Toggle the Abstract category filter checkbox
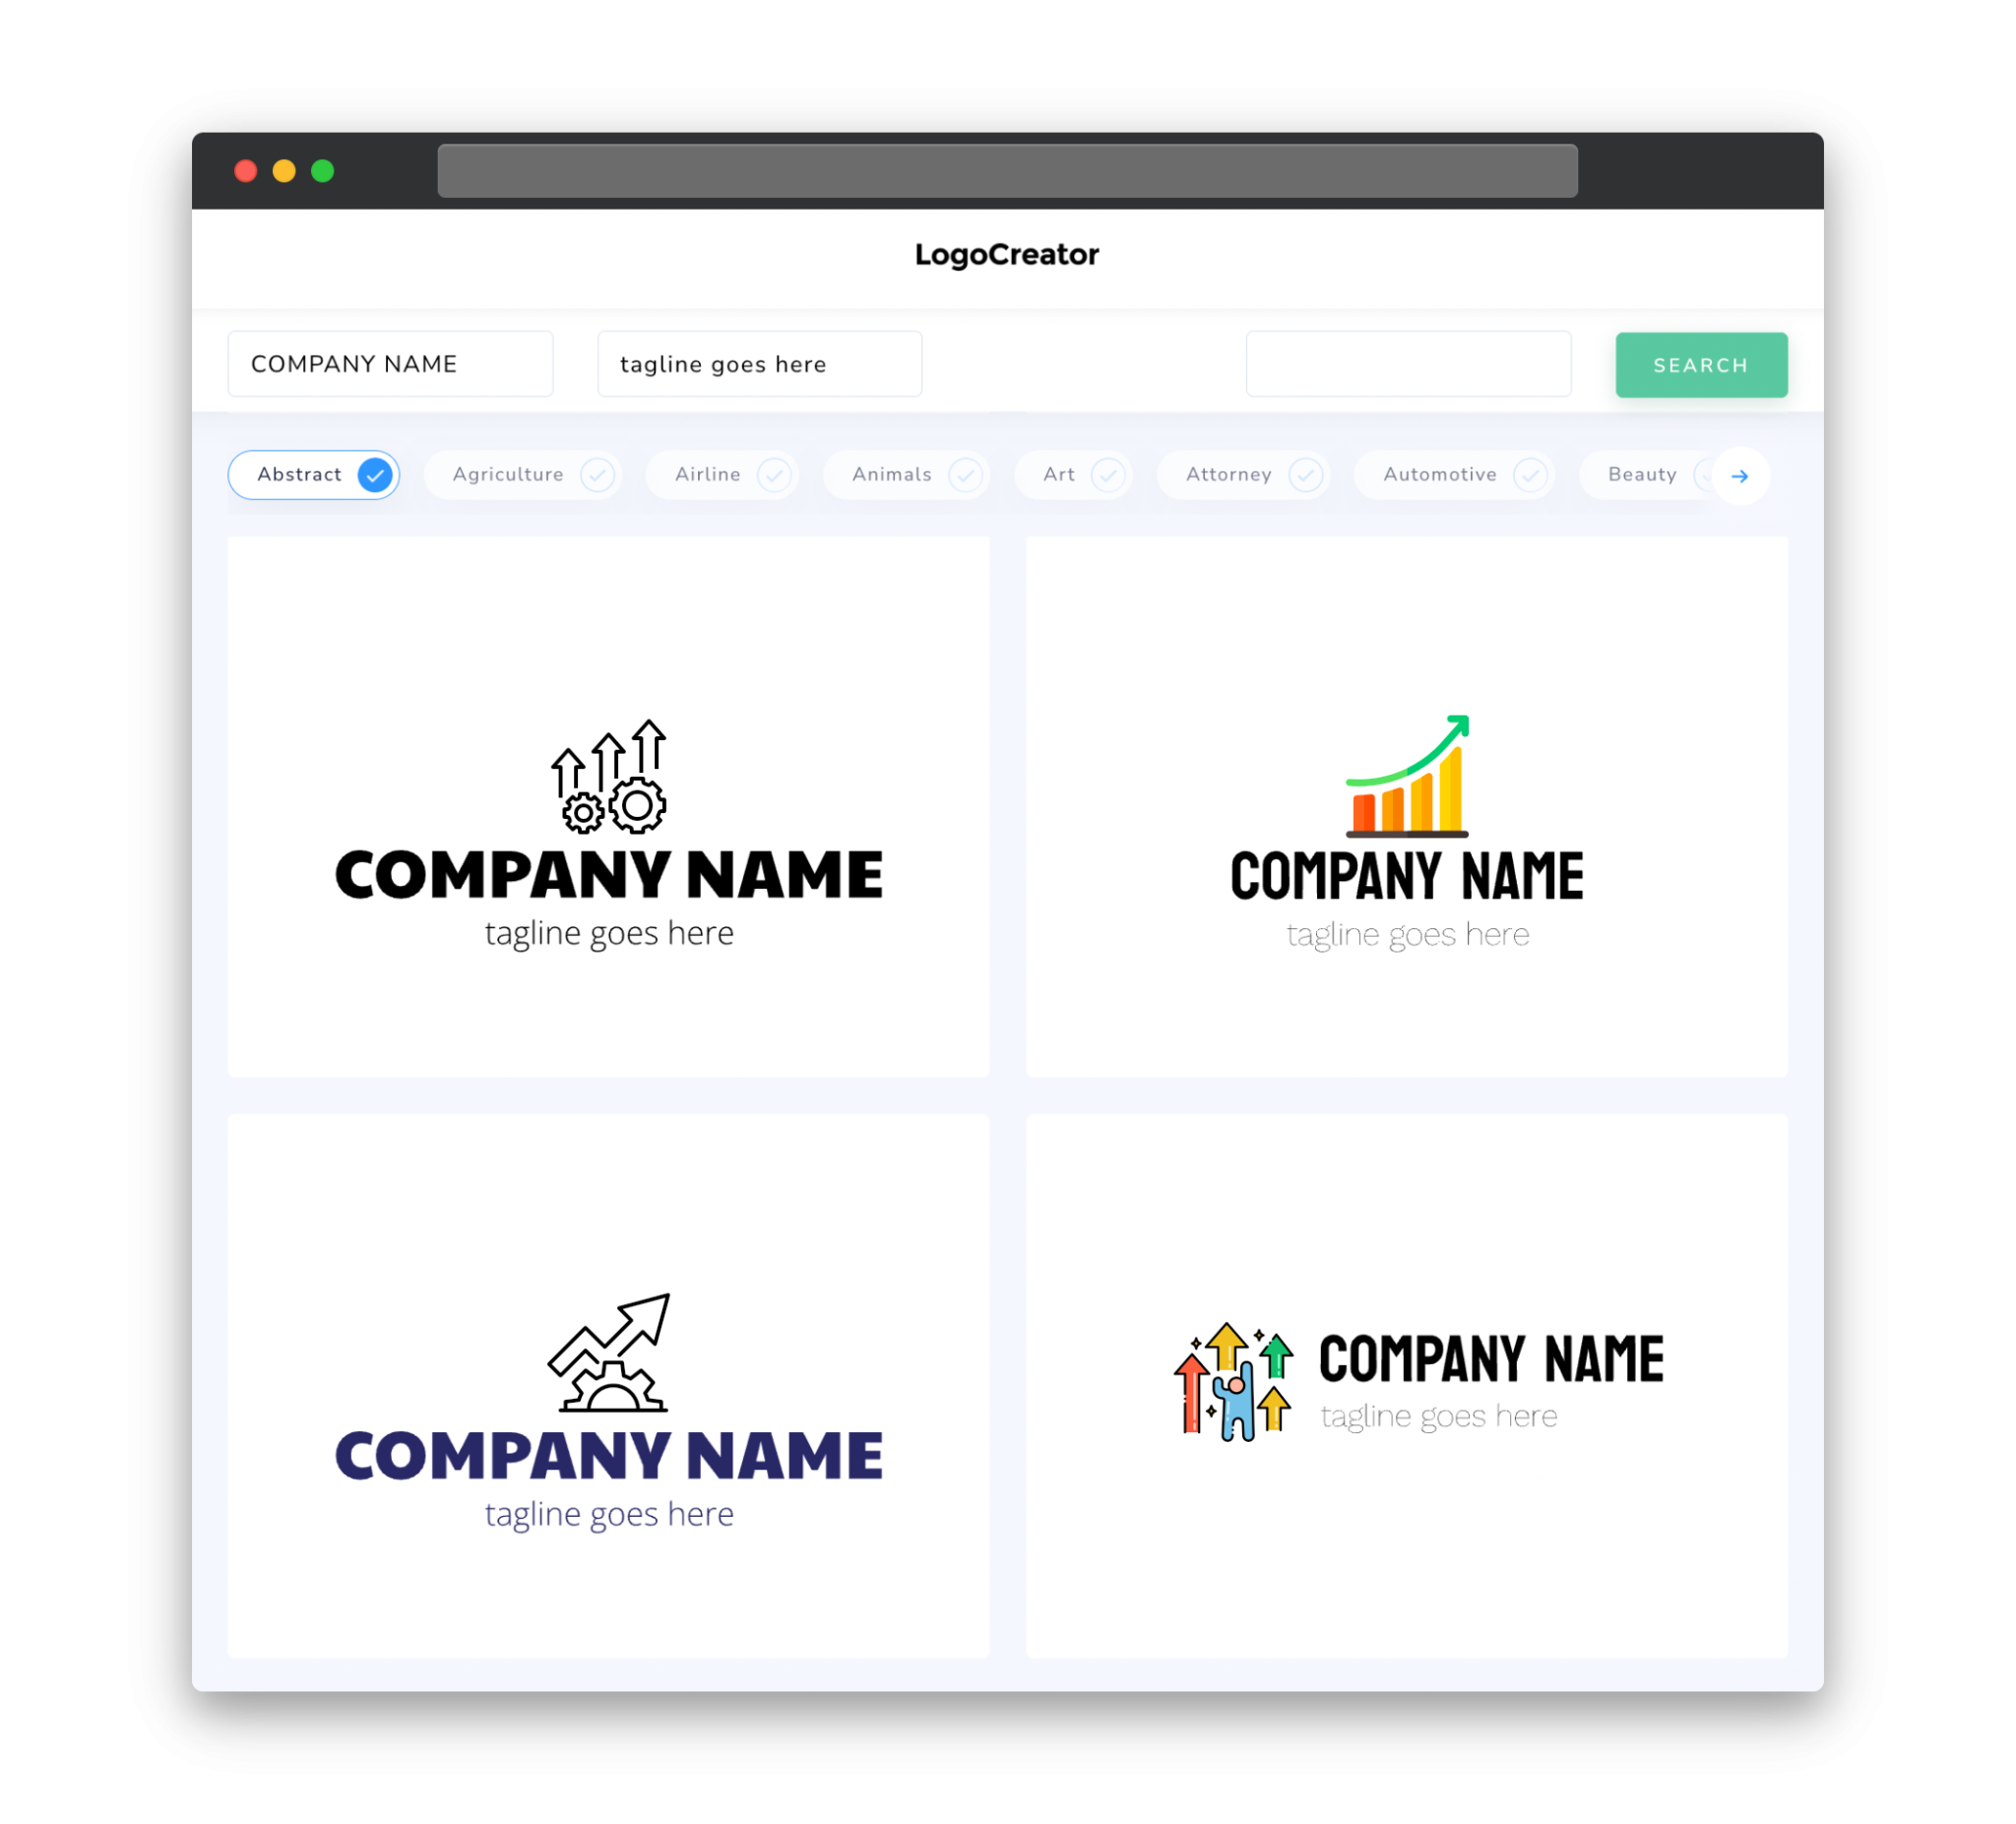Image resolution: width=2016 pixels, height=1824 pixels. click(x=374, y=474)
